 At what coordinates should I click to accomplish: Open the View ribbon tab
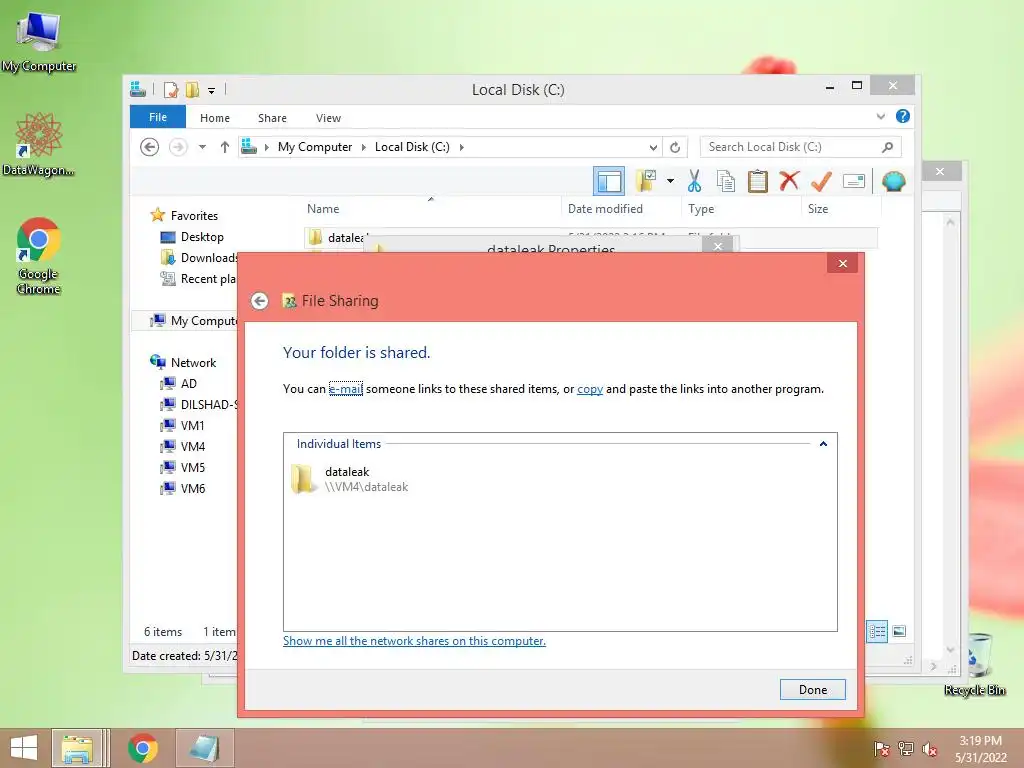click(x=328, y=118)
